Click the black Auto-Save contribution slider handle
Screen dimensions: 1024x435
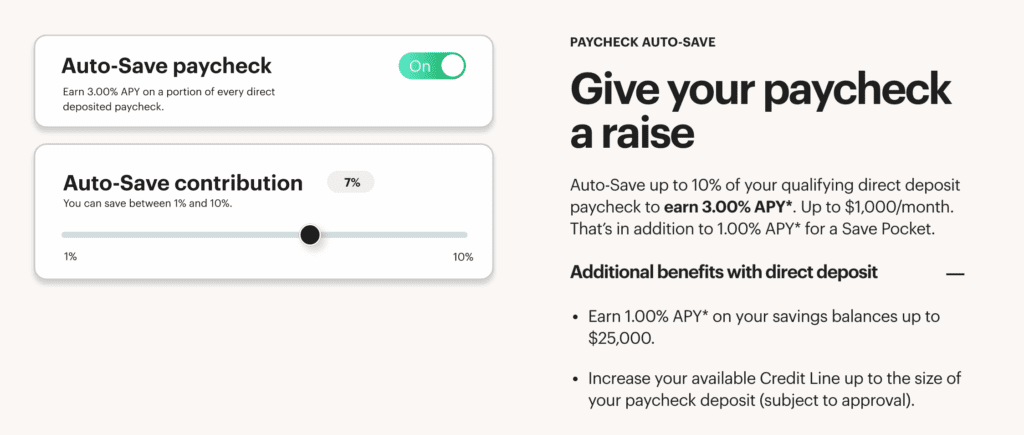click(310, 234)
